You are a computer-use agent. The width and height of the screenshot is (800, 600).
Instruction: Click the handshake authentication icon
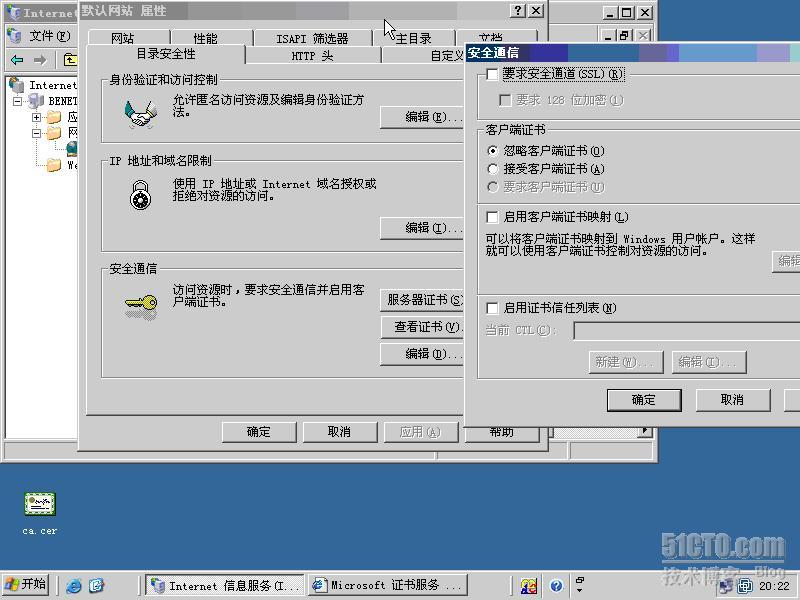point(140,113)
